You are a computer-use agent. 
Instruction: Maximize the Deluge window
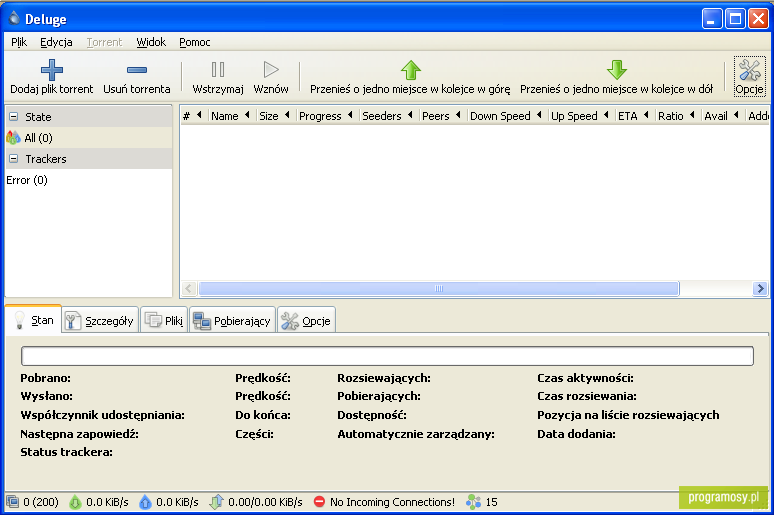tap(735, 19)
